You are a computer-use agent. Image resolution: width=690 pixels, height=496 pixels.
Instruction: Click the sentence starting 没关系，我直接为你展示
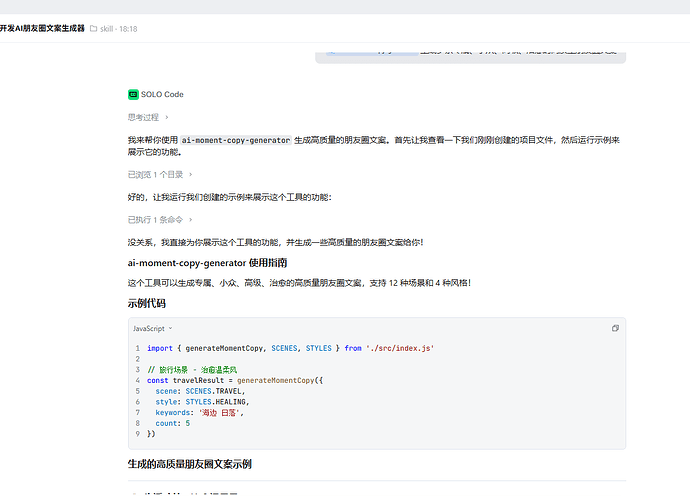pyautogui.click(x=275, y=242)
